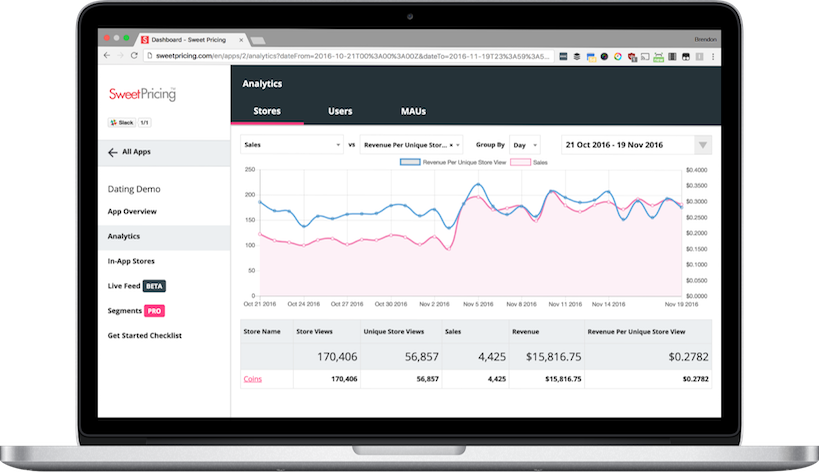Click the black color-wheel extension icon

(604, 56)
